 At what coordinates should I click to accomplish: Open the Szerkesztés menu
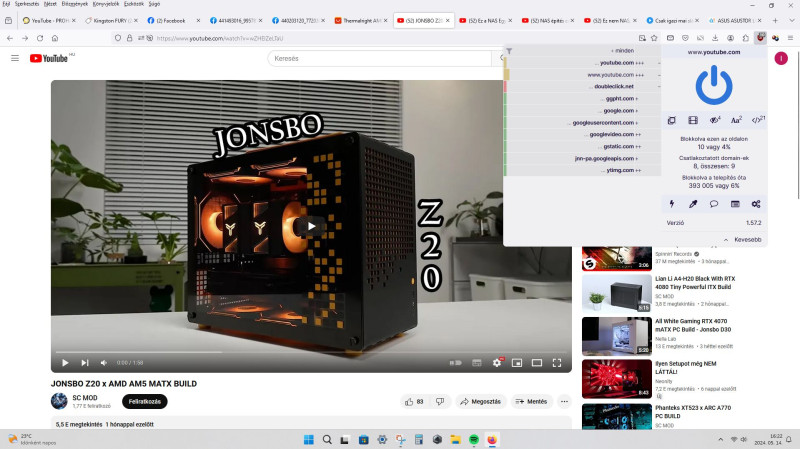(27, 4)
